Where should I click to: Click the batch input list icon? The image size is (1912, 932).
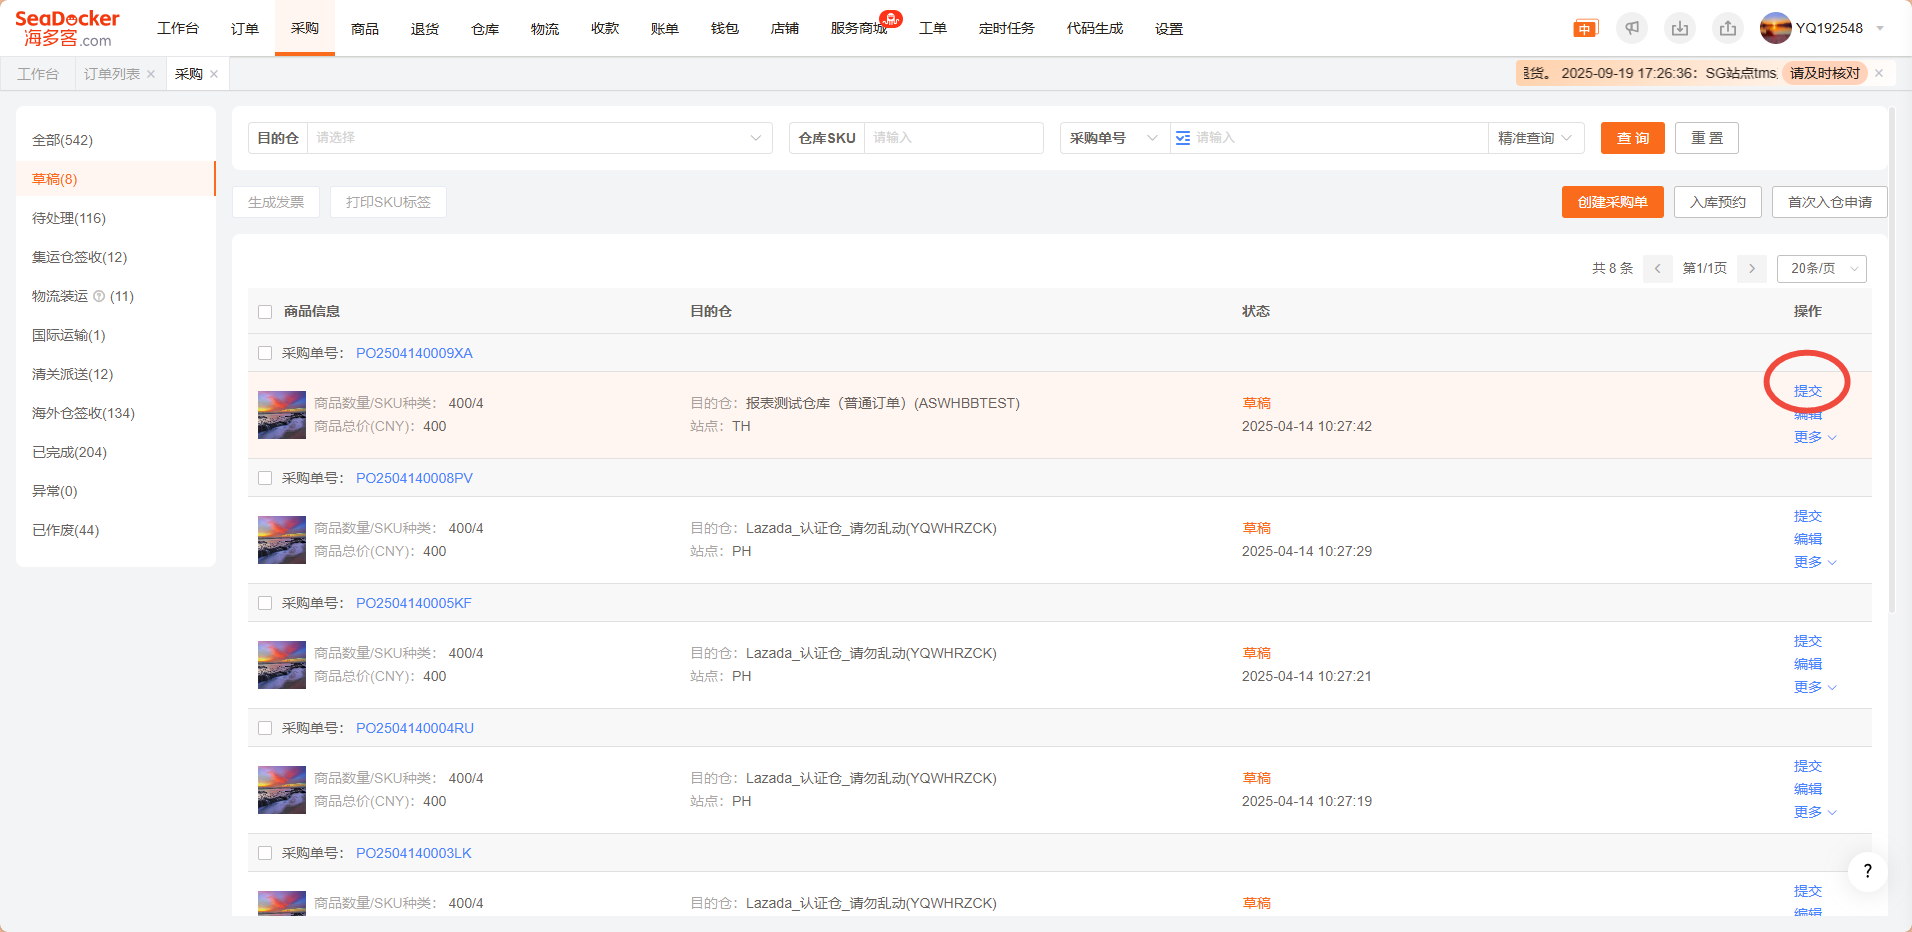[1183, 138]
